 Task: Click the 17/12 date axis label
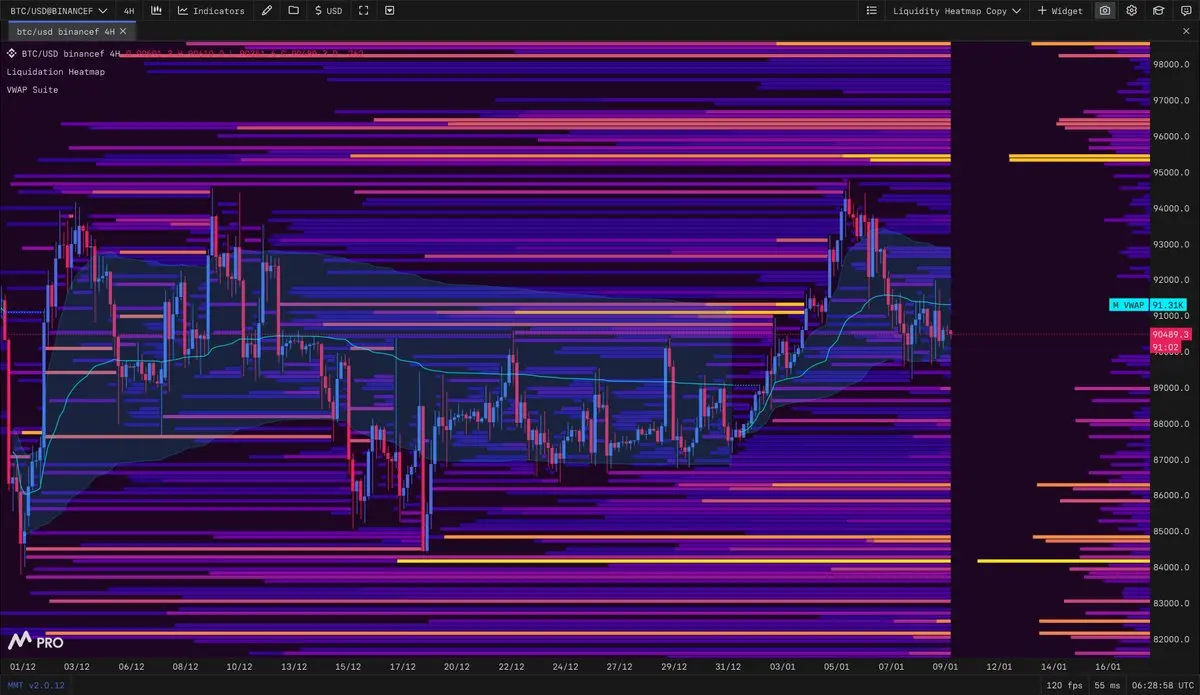pos(402,666)
